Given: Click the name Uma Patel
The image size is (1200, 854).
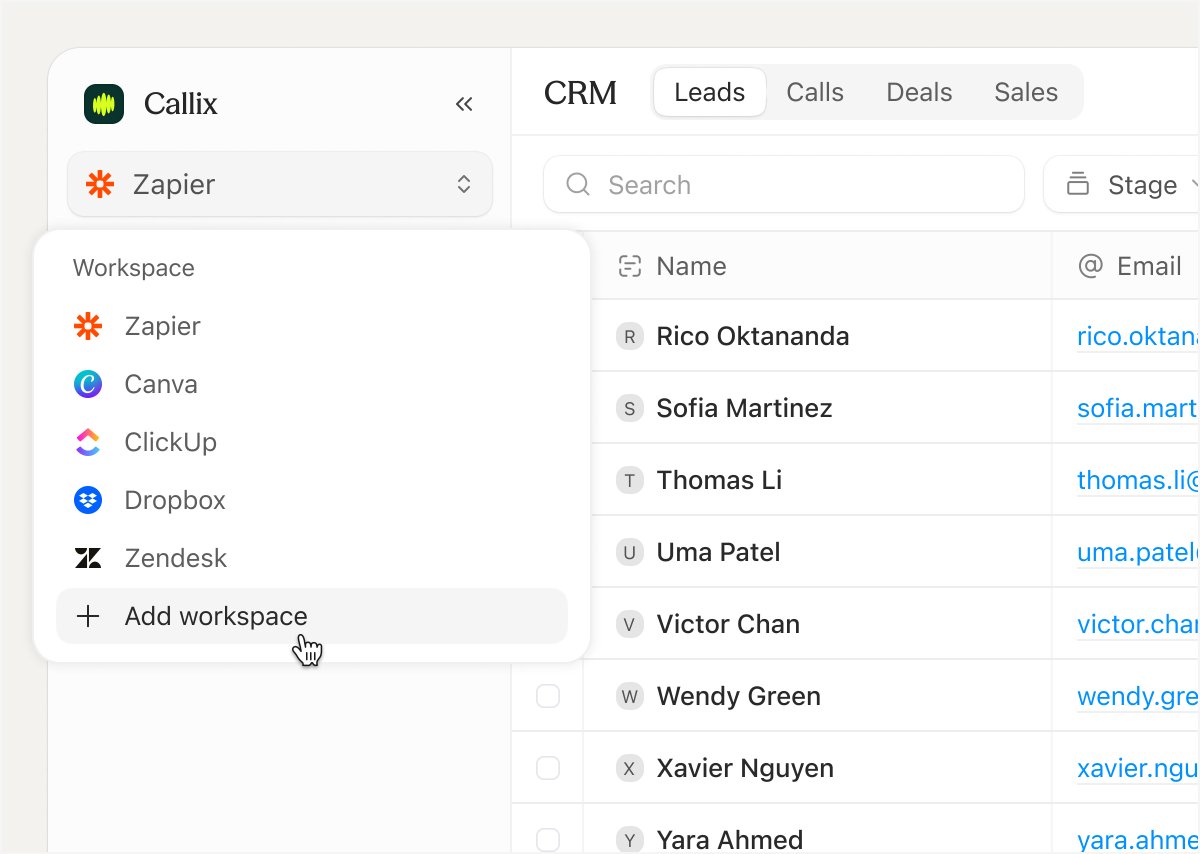Looking at the screenshot, I should tap(718, 552).
